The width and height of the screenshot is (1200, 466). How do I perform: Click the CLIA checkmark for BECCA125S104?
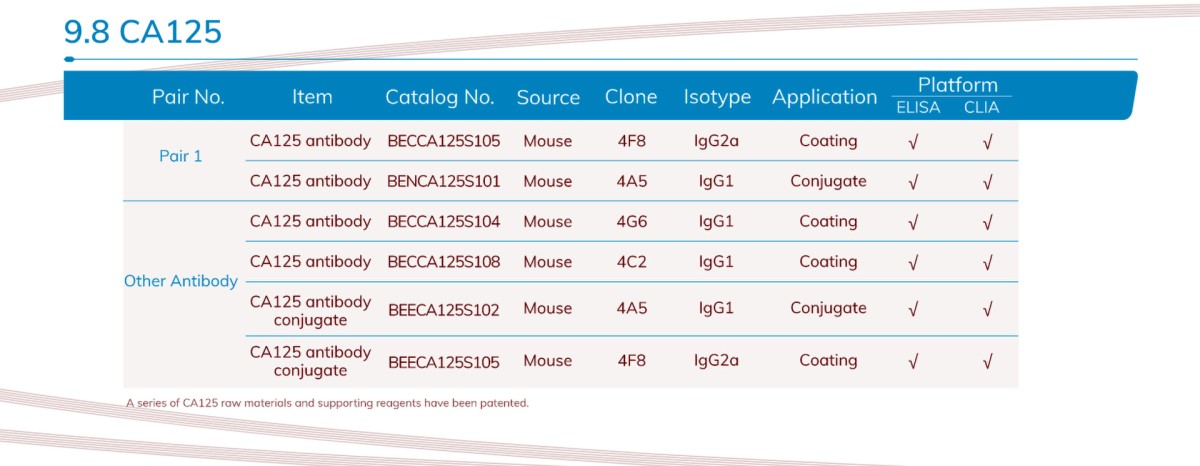(987, 222)
